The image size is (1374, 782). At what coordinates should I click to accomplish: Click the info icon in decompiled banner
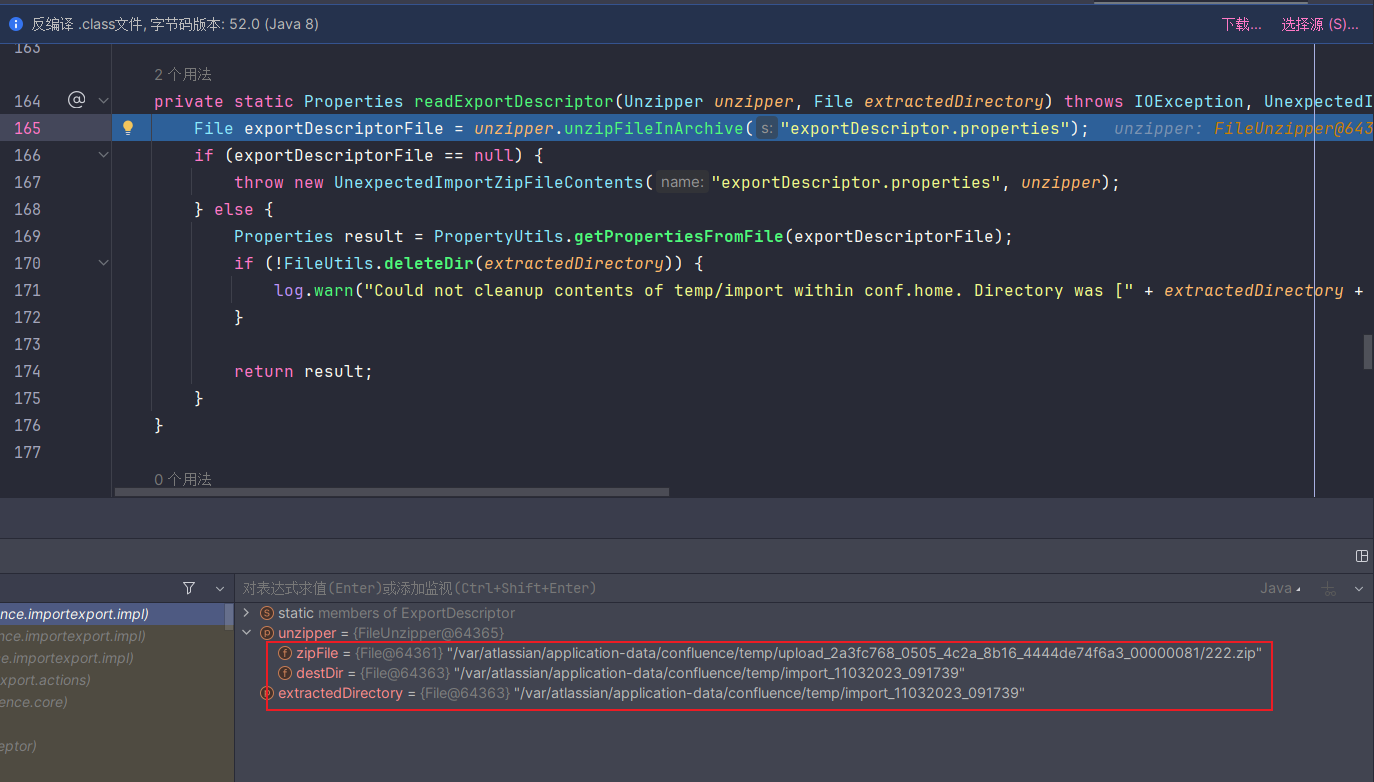(x=15, y=23)
